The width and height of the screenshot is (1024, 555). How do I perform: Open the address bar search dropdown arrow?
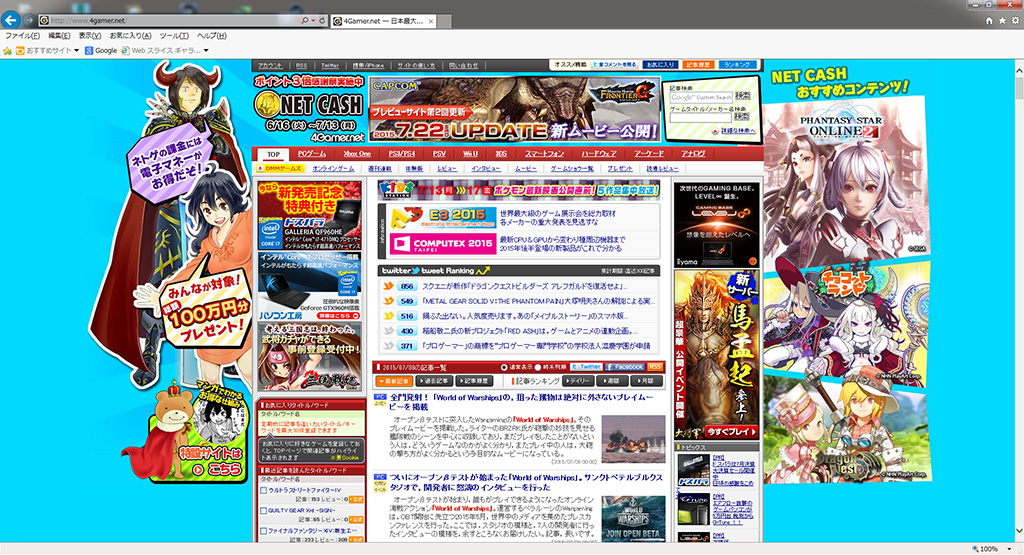pyautogui.click(x=313, y=21)
